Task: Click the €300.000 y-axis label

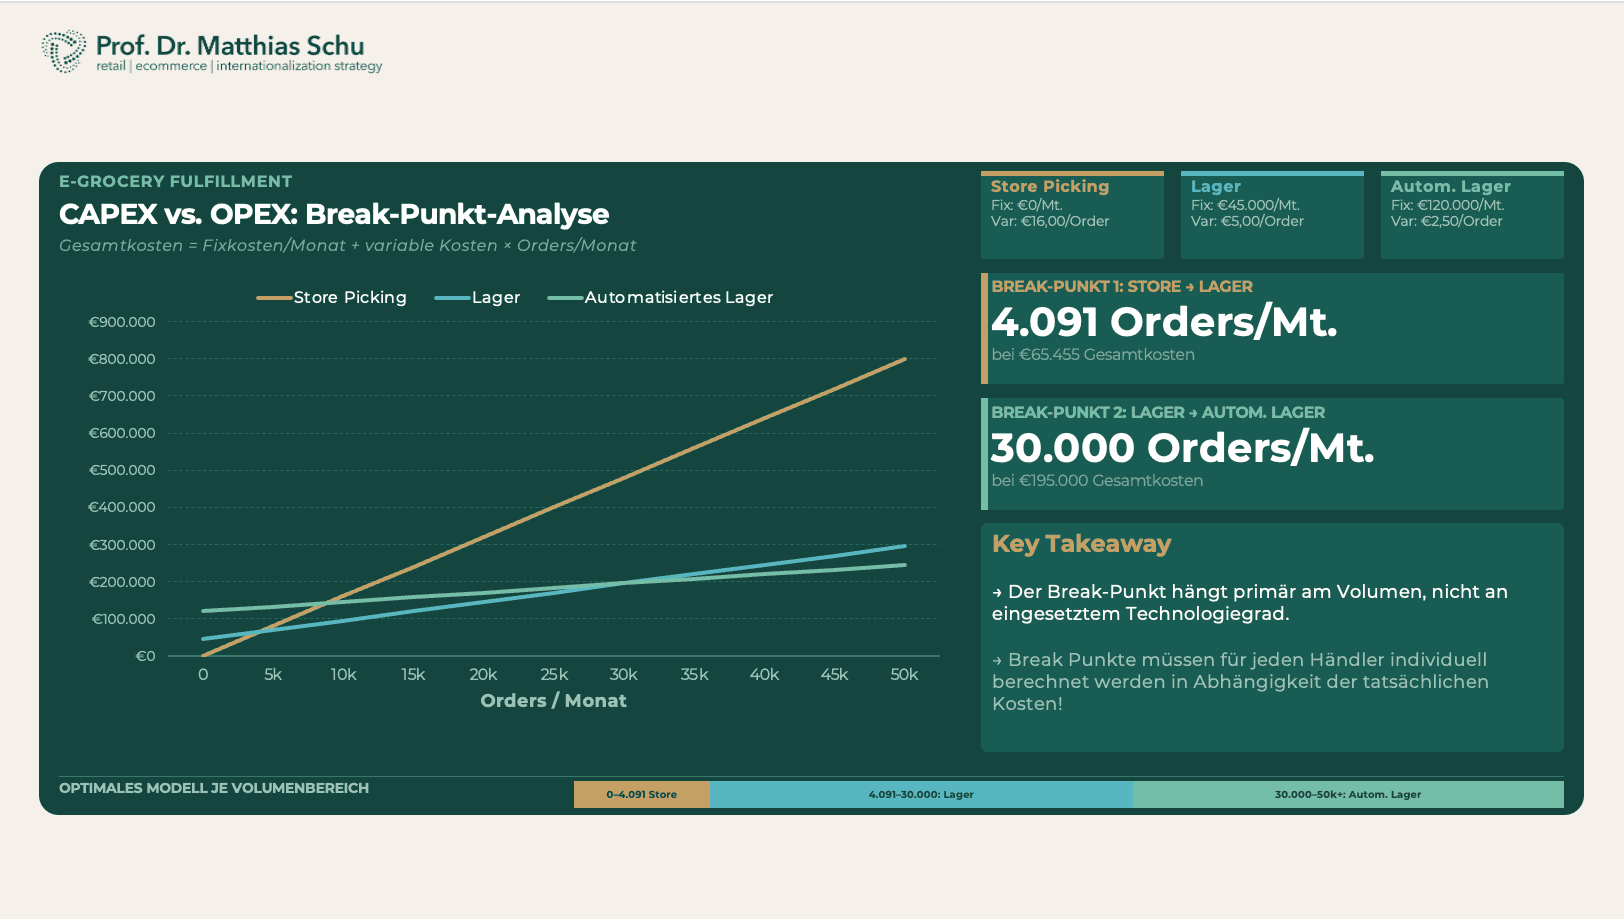Action: tap(122, 545)
